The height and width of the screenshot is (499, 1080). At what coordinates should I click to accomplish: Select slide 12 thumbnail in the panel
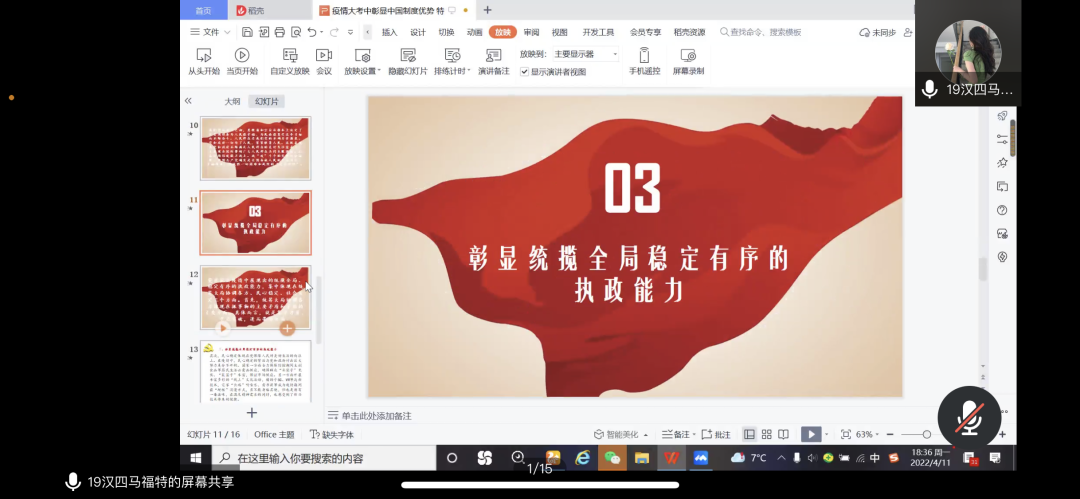click(x=255, y=297)
